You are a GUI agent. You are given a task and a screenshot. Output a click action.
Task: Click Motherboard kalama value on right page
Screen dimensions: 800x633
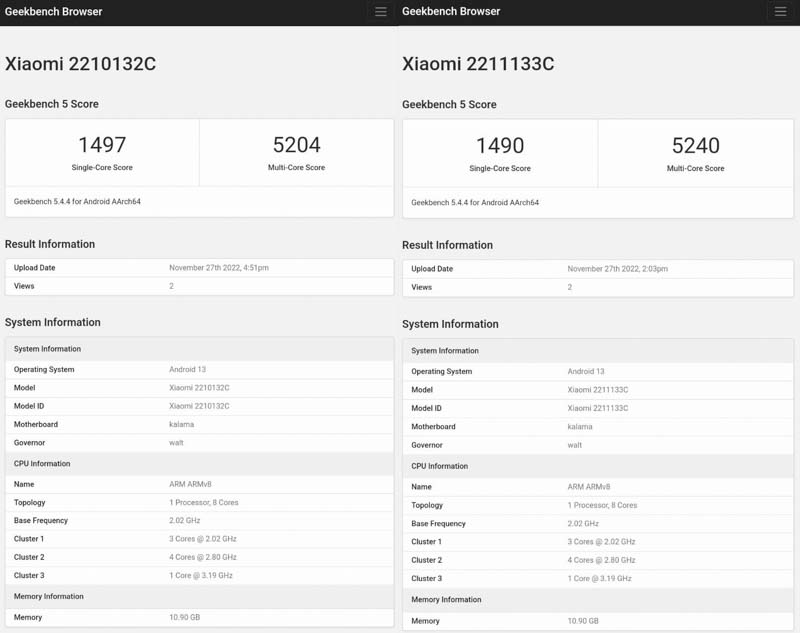point(580,426)
